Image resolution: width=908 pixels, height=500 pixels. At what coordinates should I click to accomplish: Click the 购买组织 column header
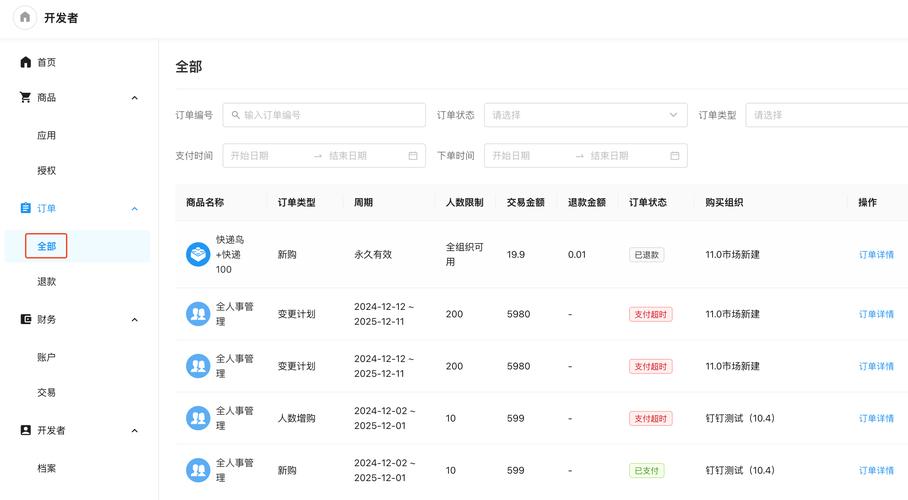tap(724, 202)
